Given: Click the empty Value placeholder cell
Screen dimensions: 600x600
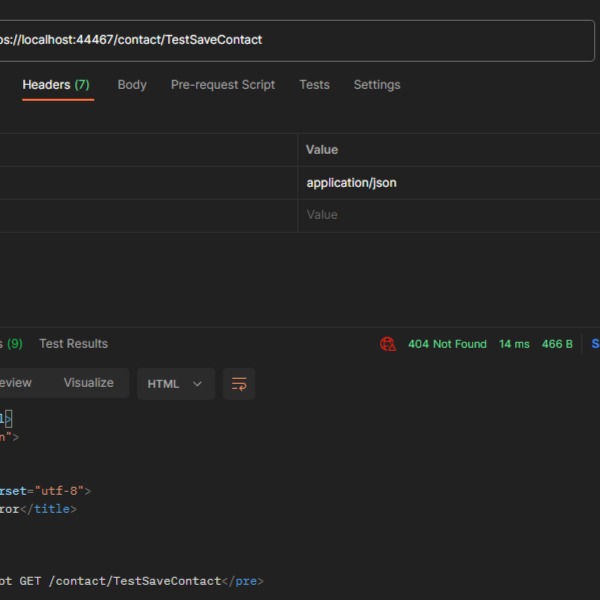Looking at the screenshot, I should click(322, 215).
